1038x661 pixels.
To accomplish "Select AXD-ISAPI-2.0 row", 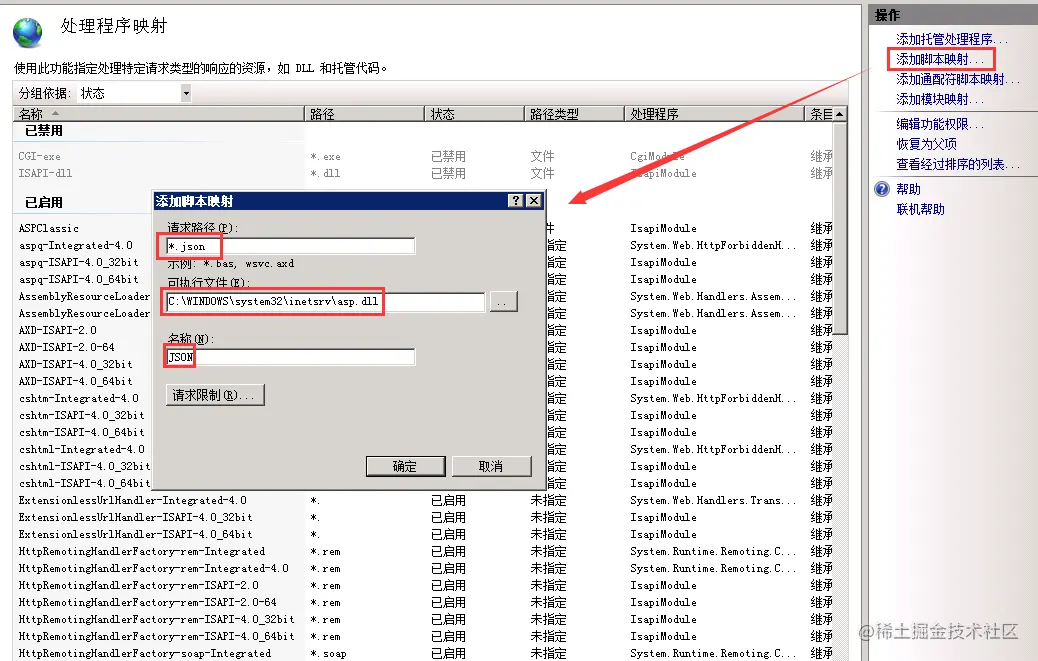I will coord(58,330).
